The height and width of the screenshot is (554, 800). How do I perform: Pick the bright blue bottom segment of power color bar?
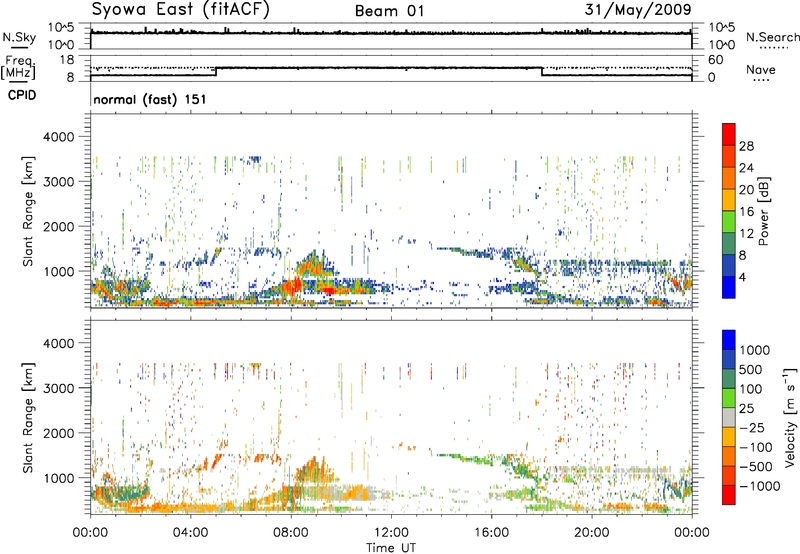coord(729,287)
